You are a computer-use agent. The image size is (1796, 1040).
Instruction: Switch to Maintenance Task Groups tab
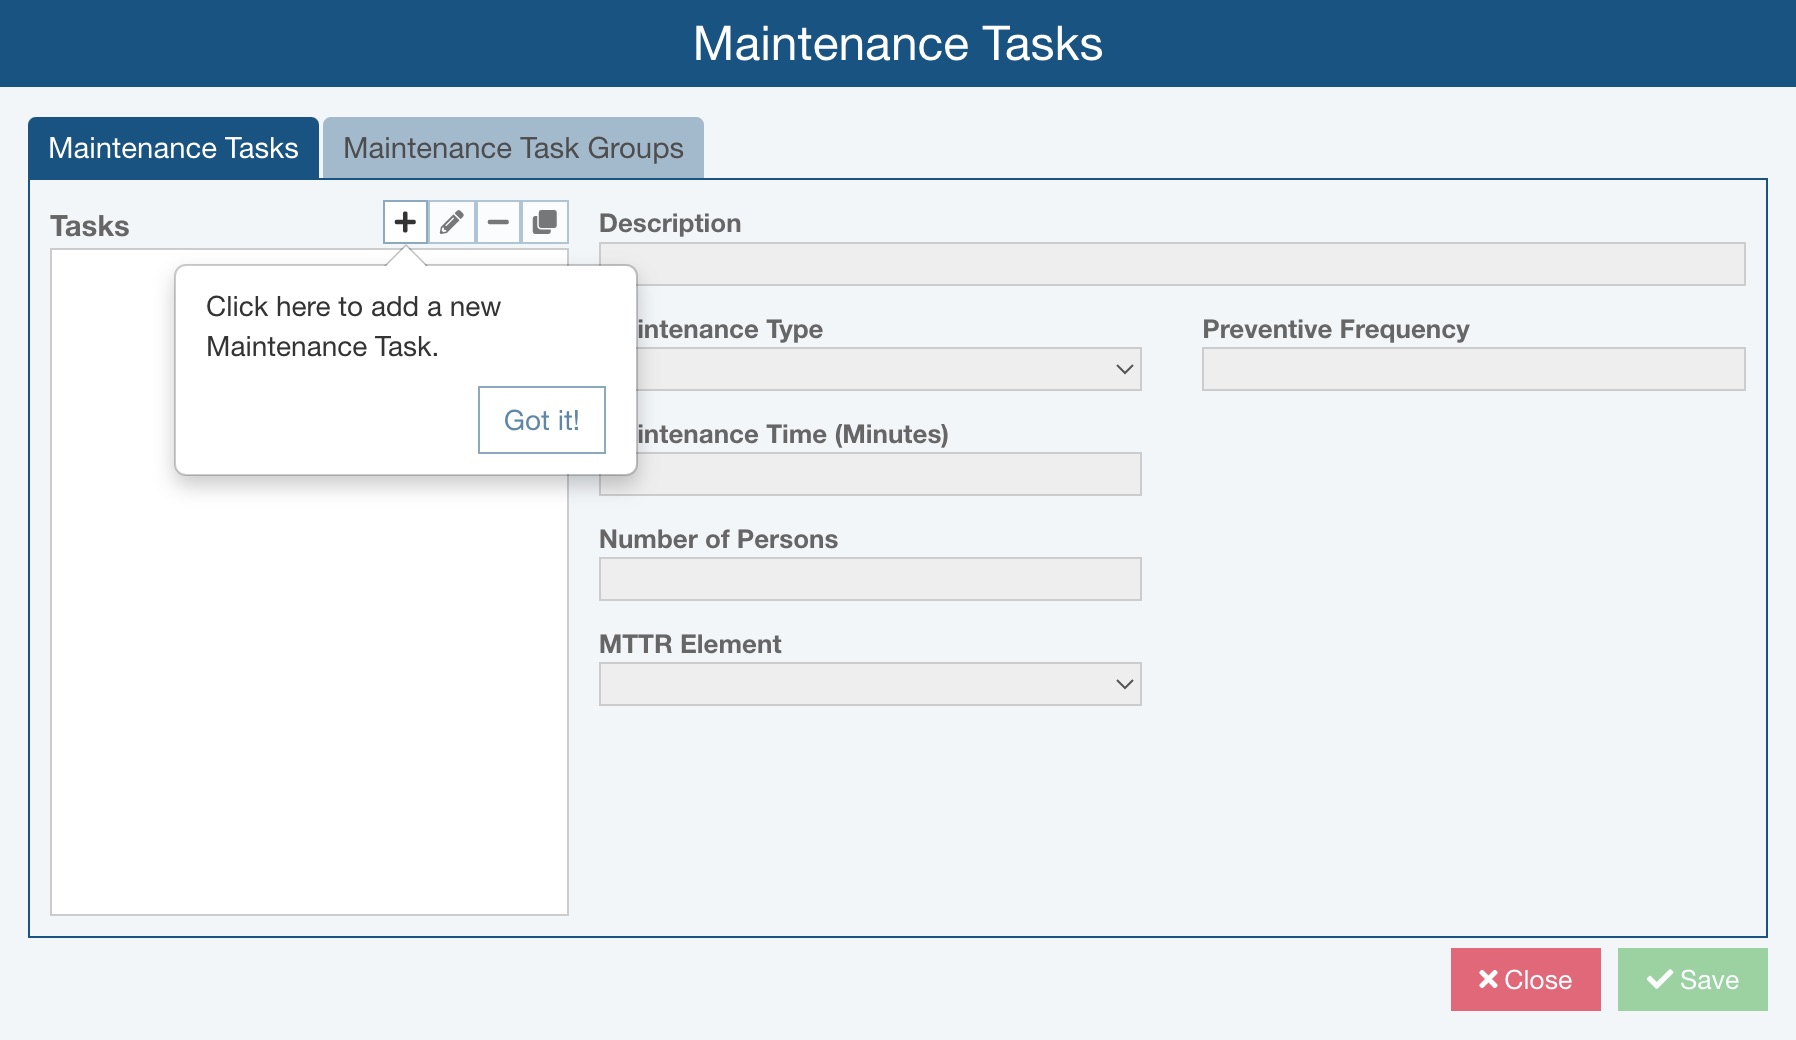[513, 148]
